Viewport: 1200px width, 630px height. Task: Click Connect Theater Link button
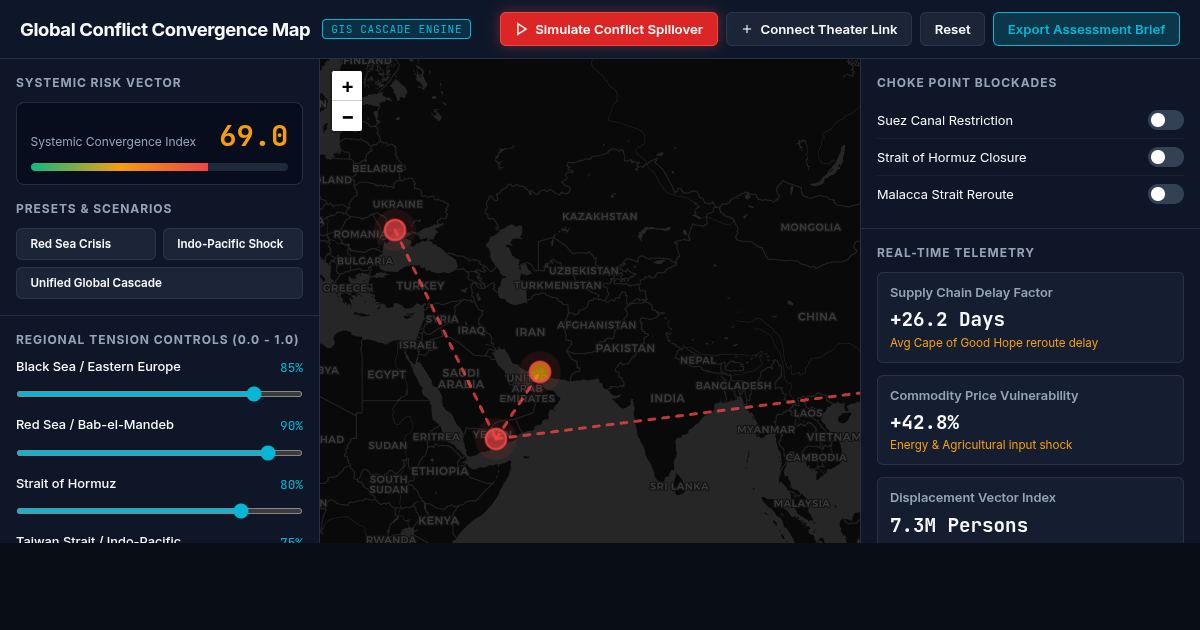(x=819, y=29)
